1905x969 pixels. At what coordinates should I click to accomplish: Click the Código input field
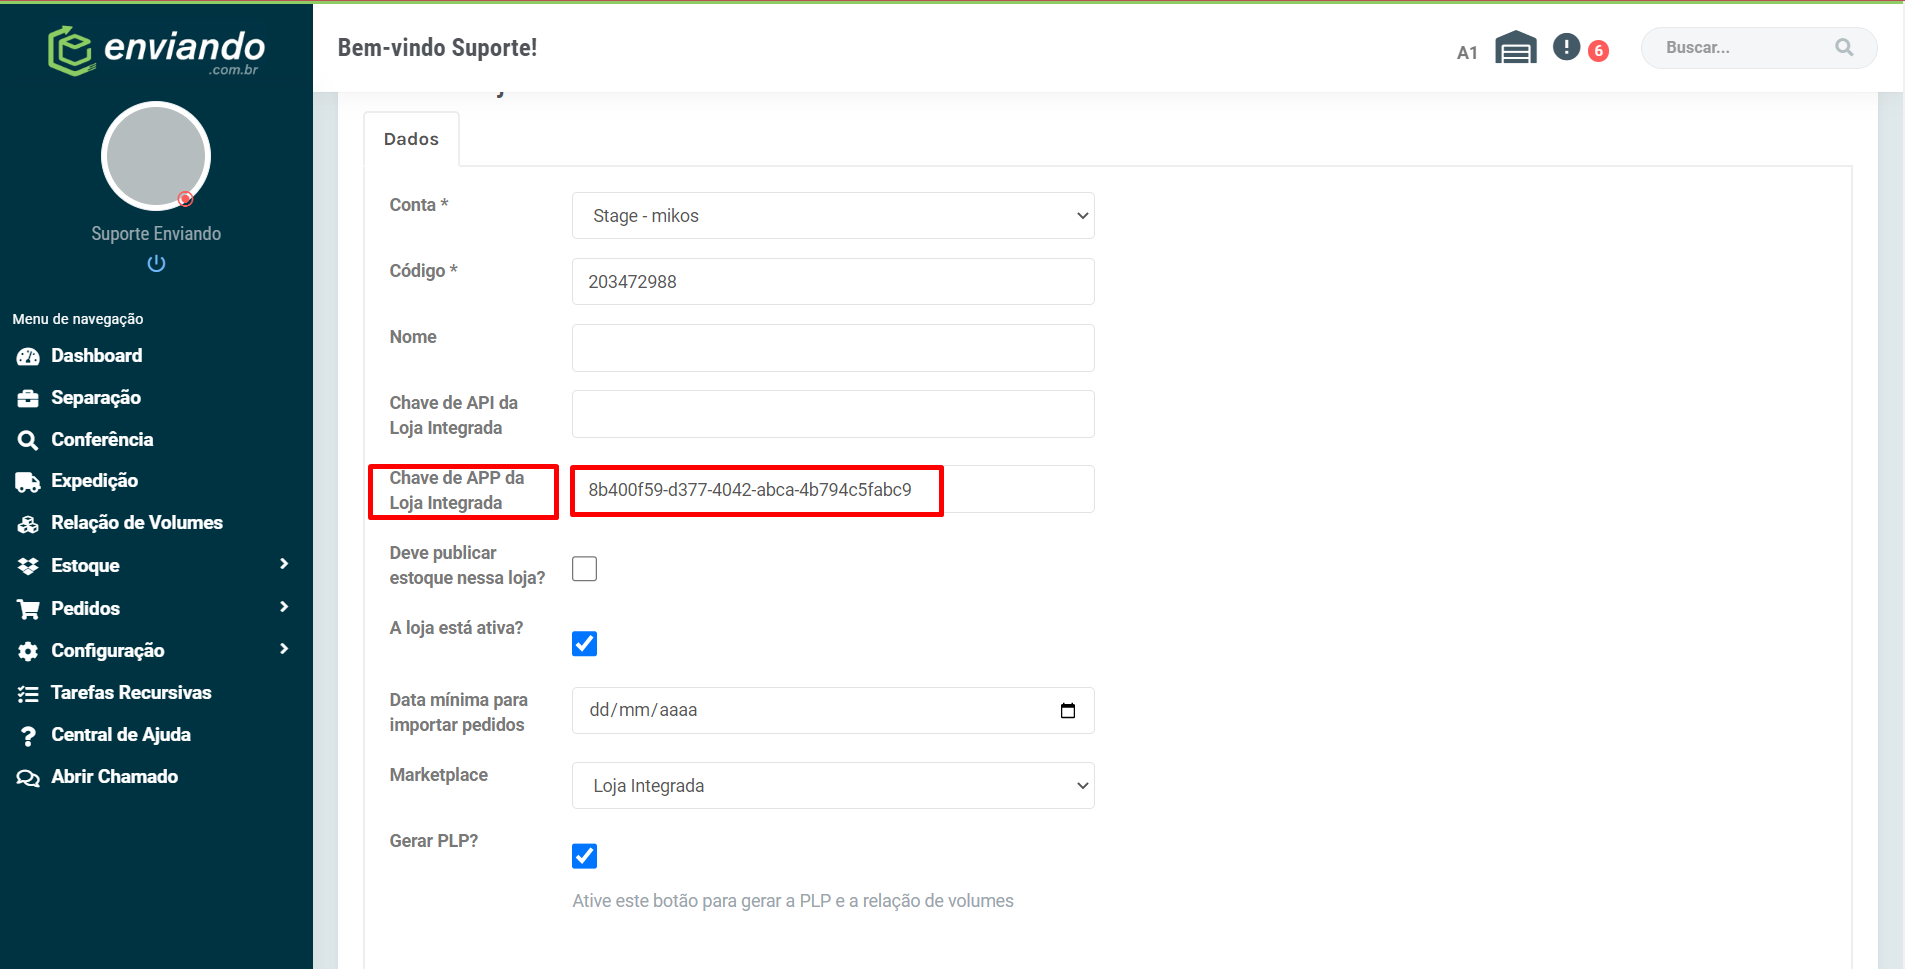coord(833,282)
